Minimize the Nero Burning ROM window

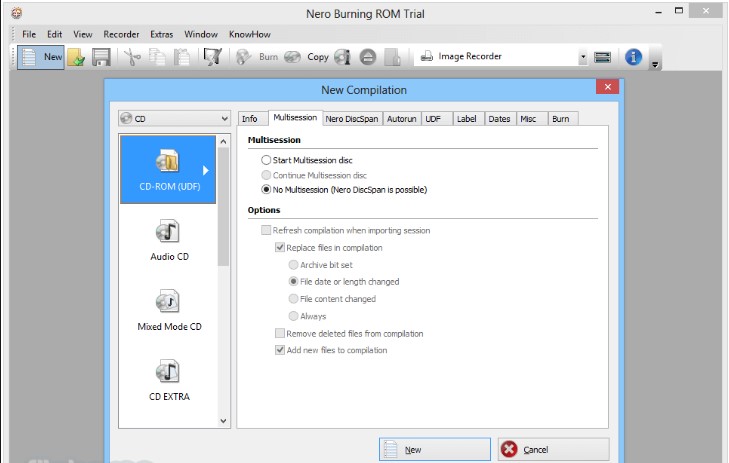coord(658,12)
